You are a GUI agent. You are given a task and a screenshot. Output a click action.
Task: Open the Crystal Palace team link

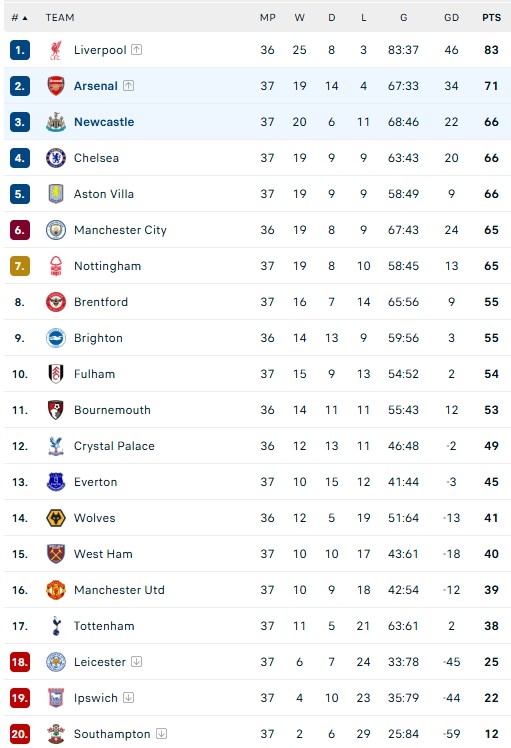(114, 446)
